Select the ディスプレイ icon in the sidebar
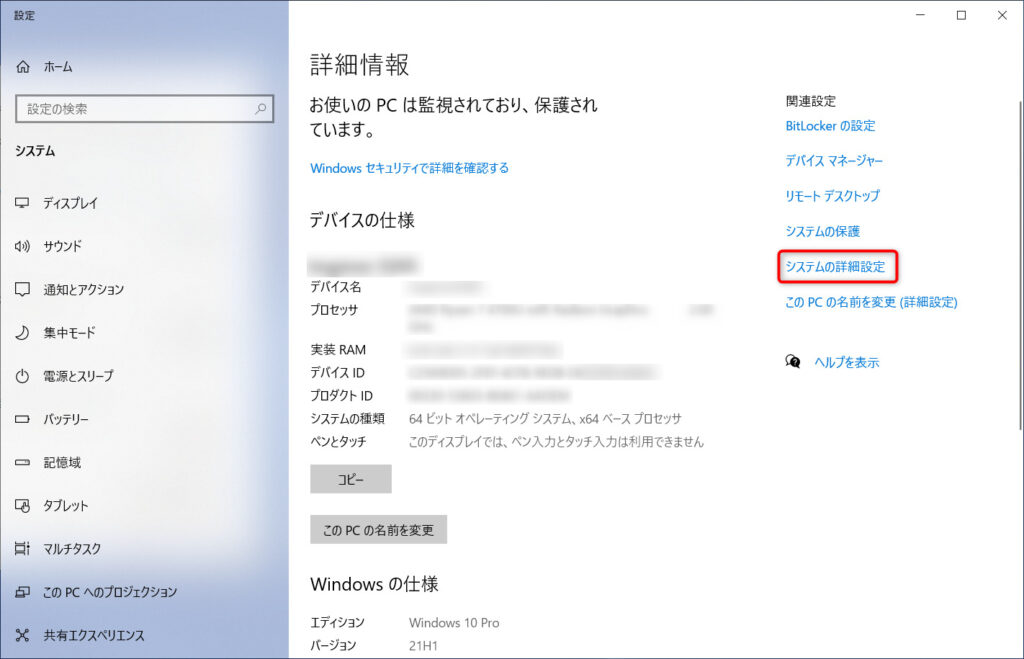 [x=24, y=203]
